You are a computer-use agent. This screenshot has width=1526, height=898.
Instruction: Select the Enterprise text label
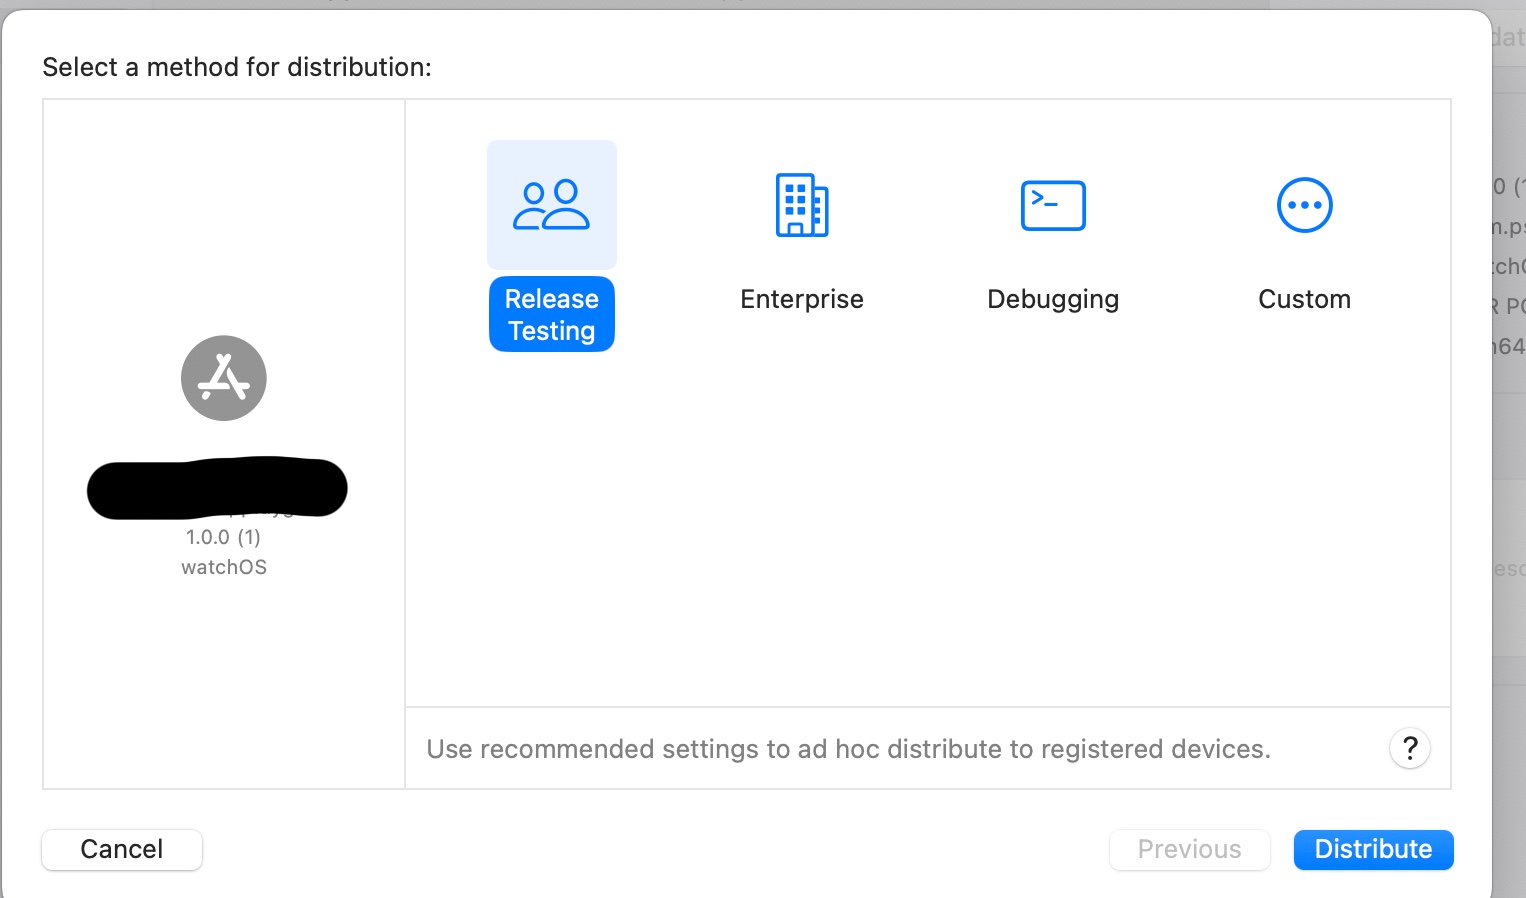coord(802,299)
